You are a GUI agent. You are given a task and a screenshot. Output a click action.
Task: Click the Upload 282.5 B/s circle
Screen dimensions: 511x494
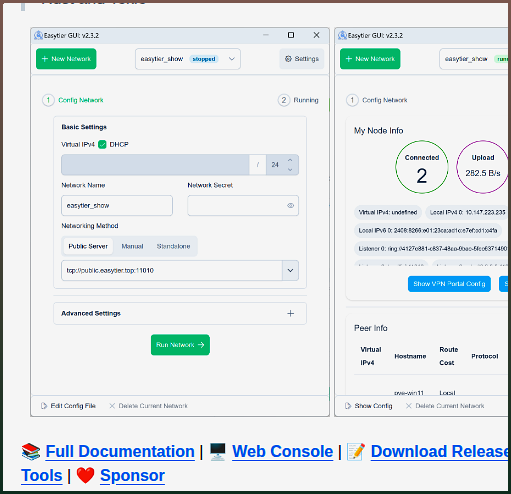[483, 167]
